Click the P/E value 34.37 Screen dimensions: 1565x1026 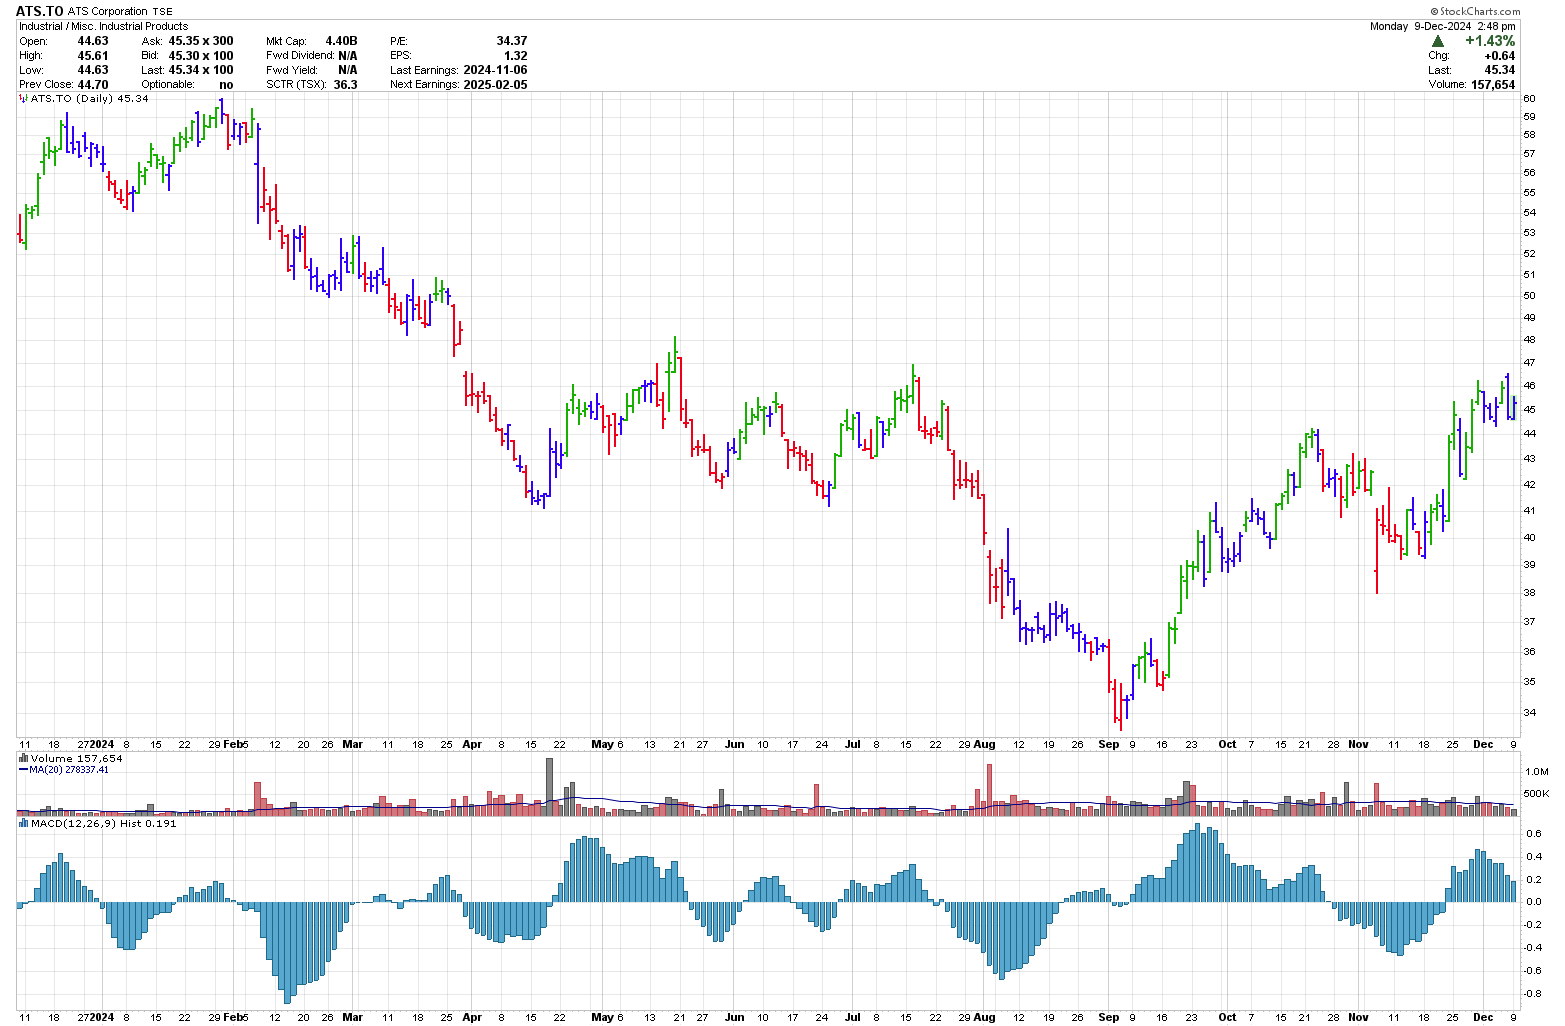pyautogui.click(x=512, y=41)
